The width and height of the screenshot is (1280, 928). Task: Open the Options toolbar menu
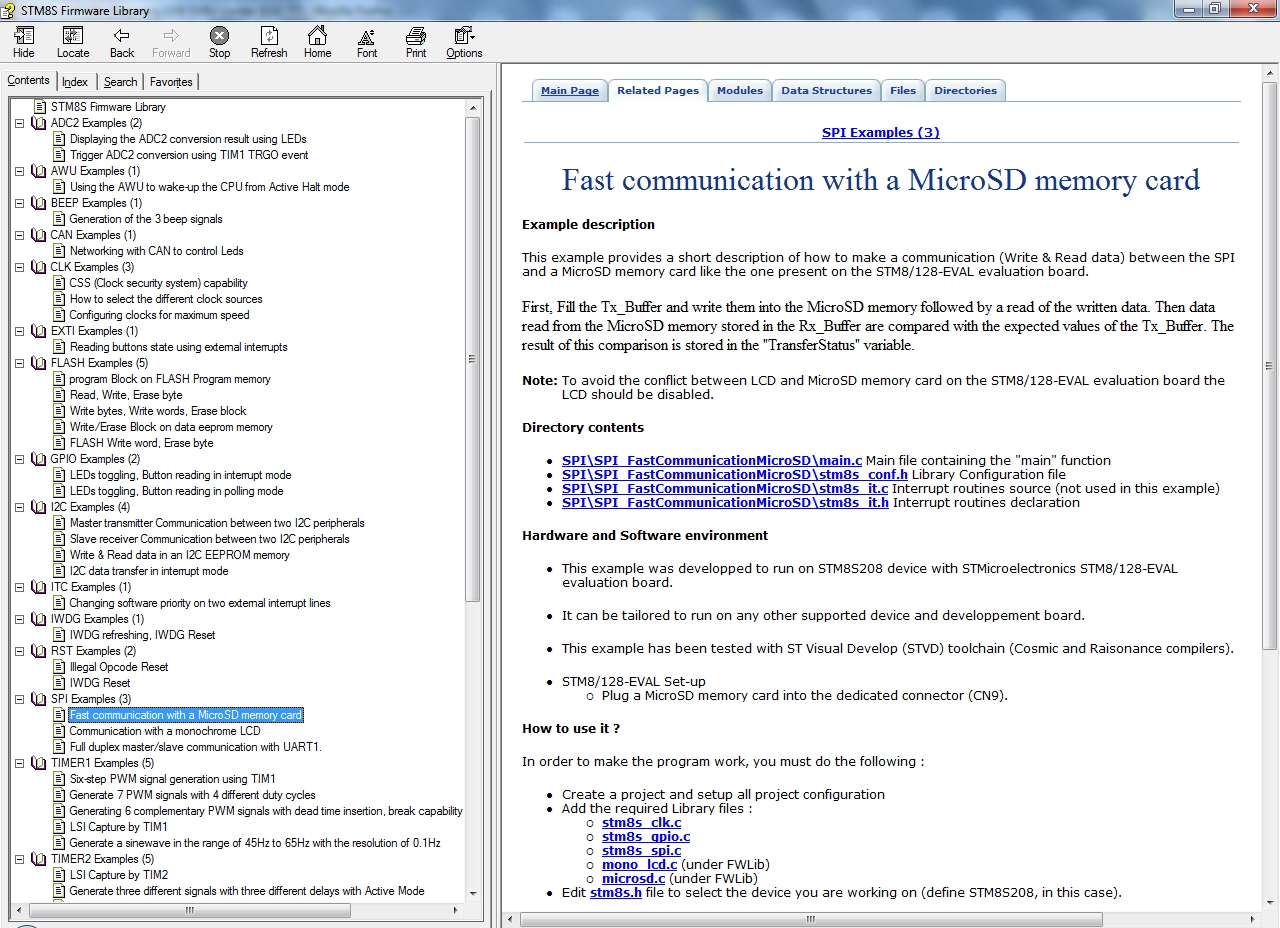tap(464, 42)
